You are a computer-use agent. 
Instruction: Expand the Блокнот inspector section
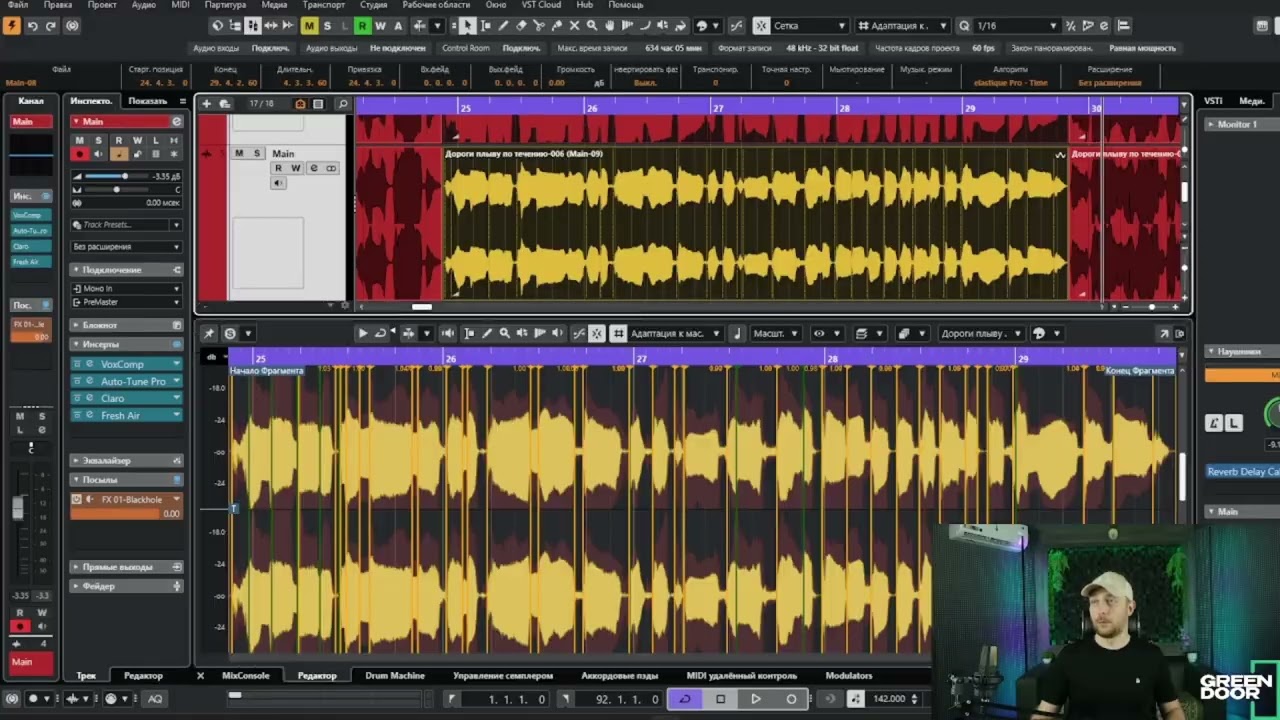pyautogui.click(x=100, y=325)
